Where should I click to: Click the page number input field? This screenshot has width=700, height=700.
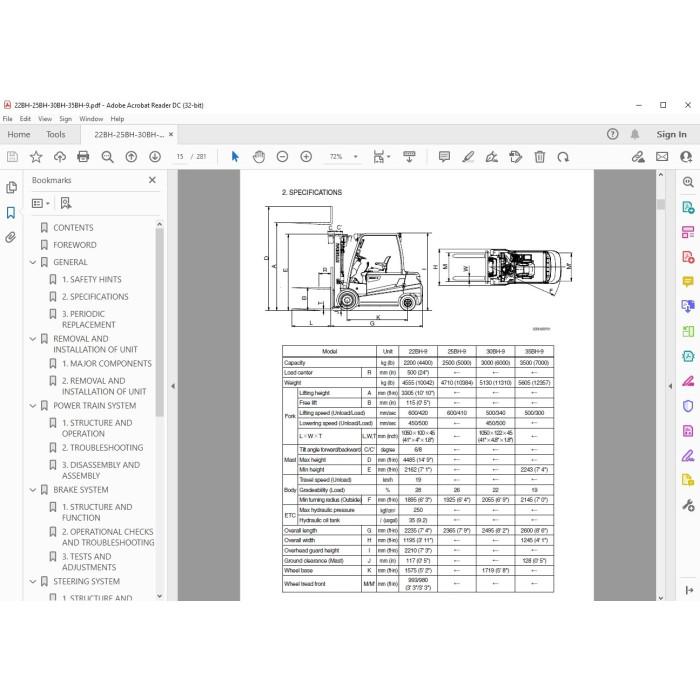click(x=180, y=157)
